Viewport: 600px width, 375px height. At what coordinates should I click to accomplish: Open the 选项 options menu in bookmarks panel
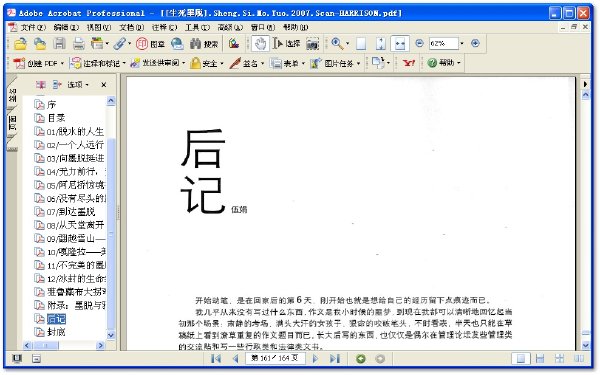click(x=78, y=85)
